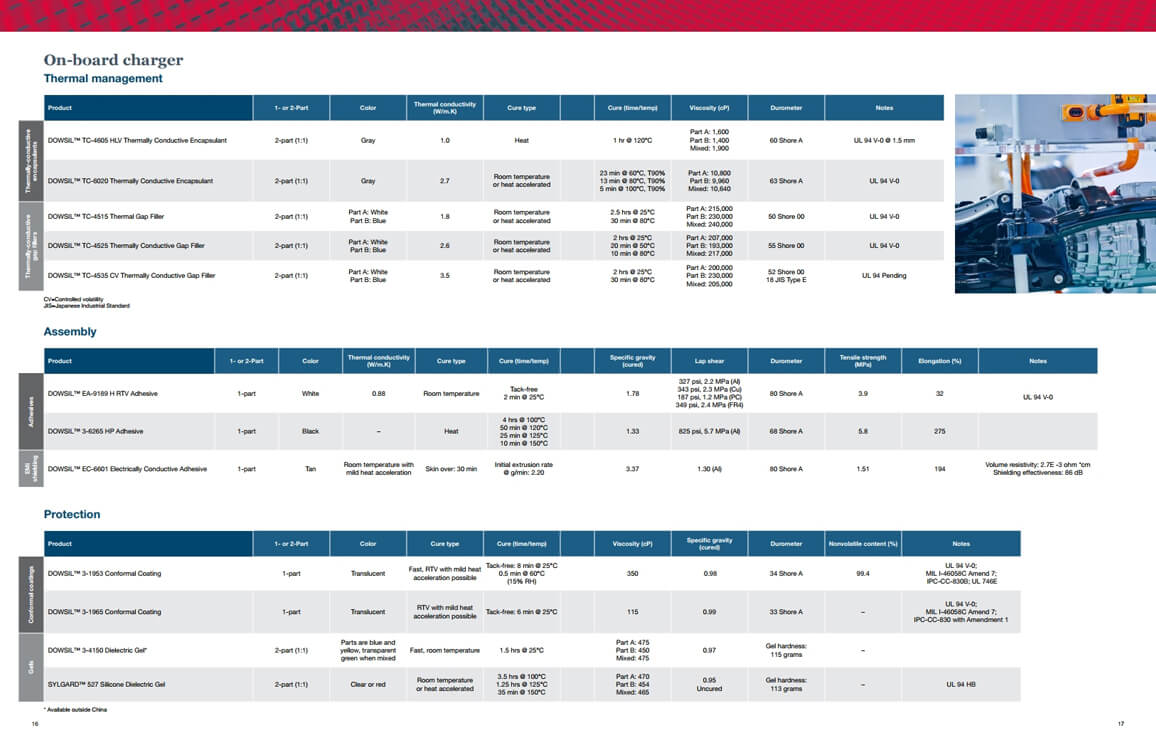The height and width of the screenshot is (743, 1156).
Task: Click the DOWSIL TC-4535 CV Thermally Conductive Gap Filler name
Action: [131, 276]
